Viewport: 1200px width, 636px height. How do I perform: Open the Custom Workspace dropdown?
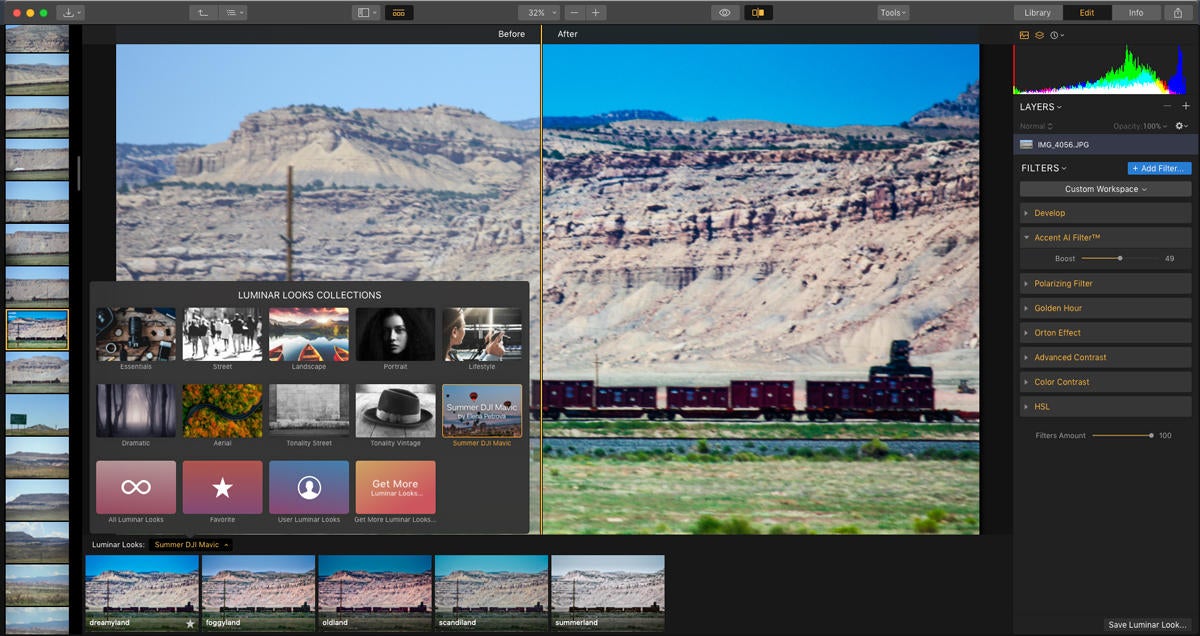1105,189
